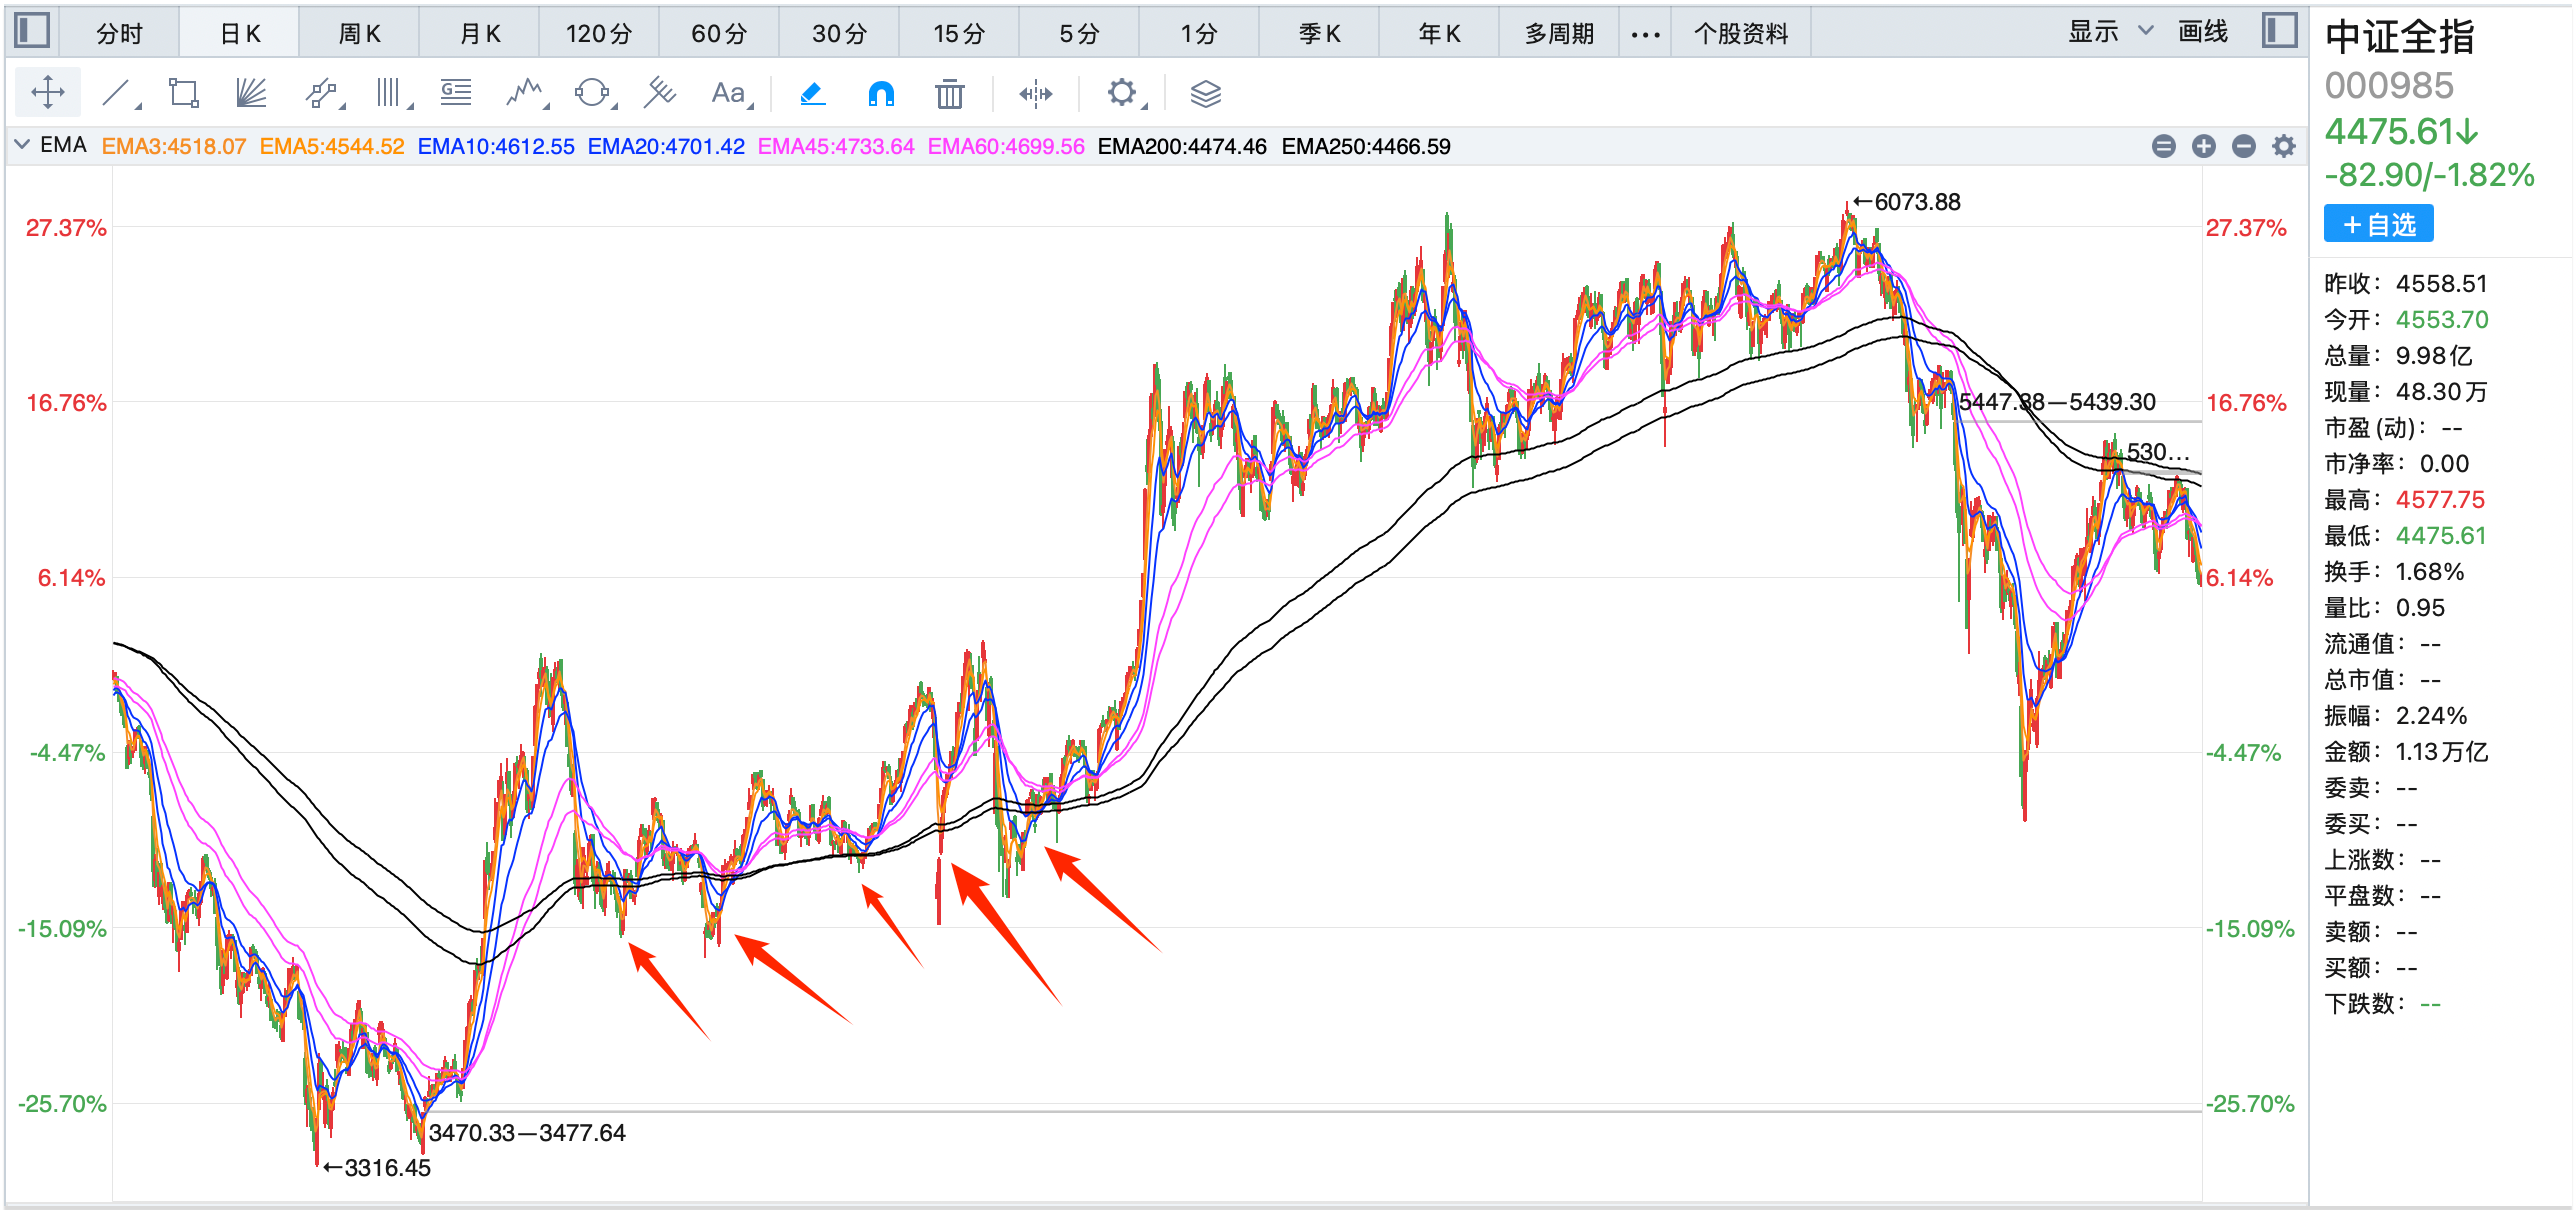Select the cycle circle drawing tool

(x=592, y=94)
